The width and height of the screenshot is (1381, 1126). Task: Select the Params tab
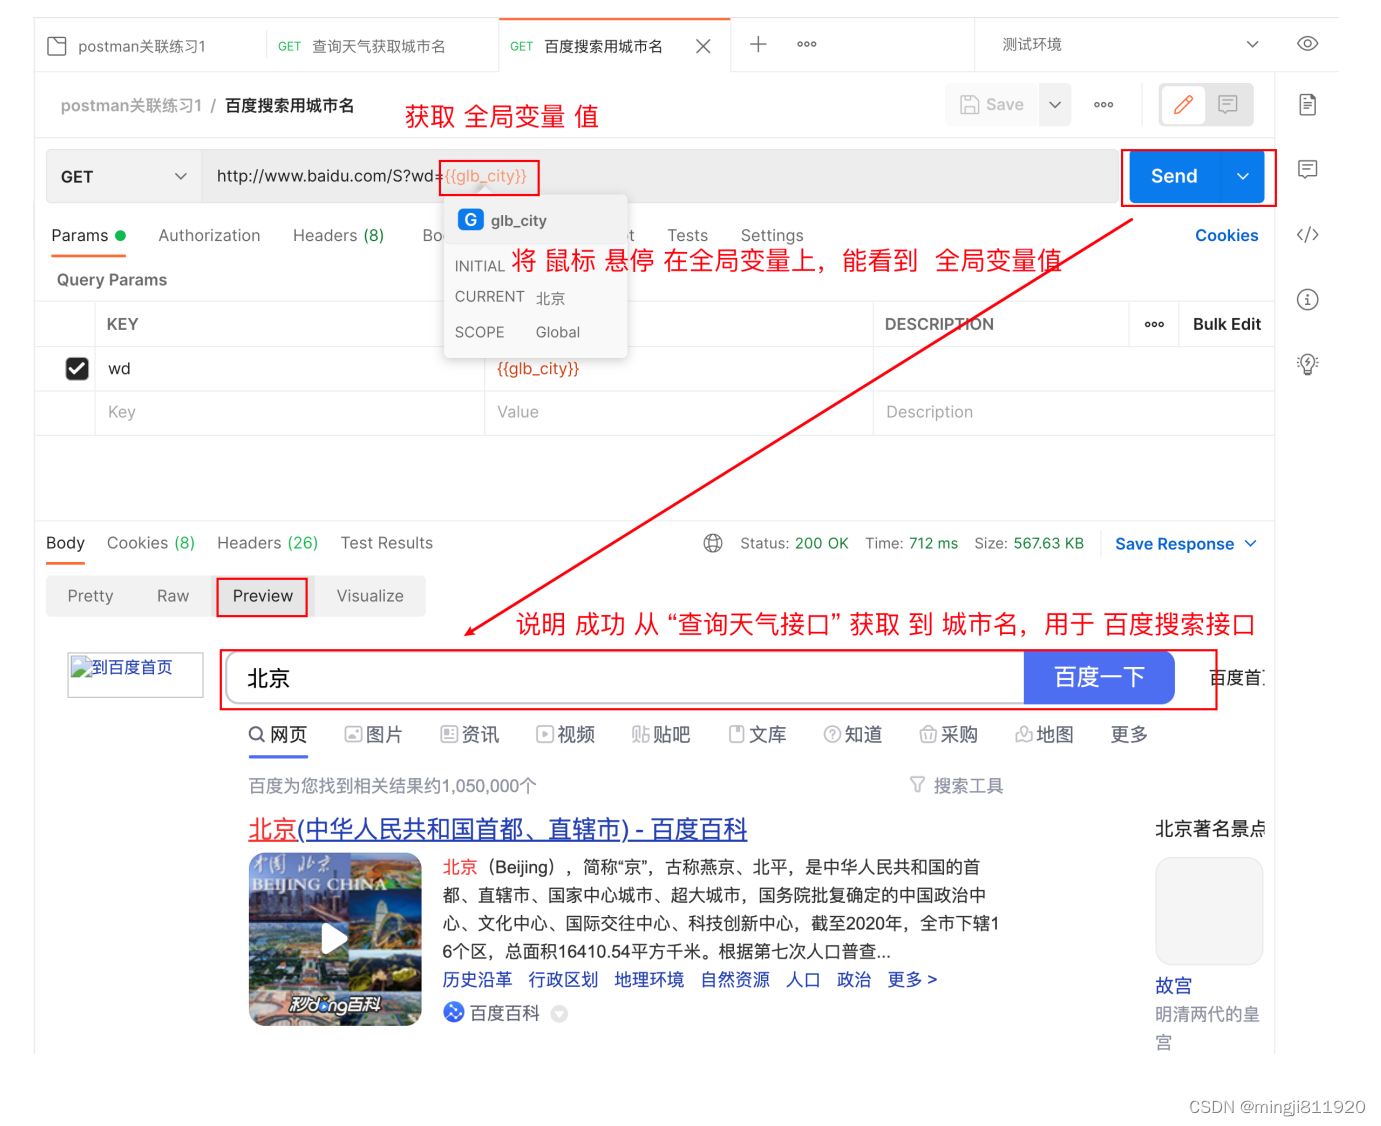pos(88,235)
